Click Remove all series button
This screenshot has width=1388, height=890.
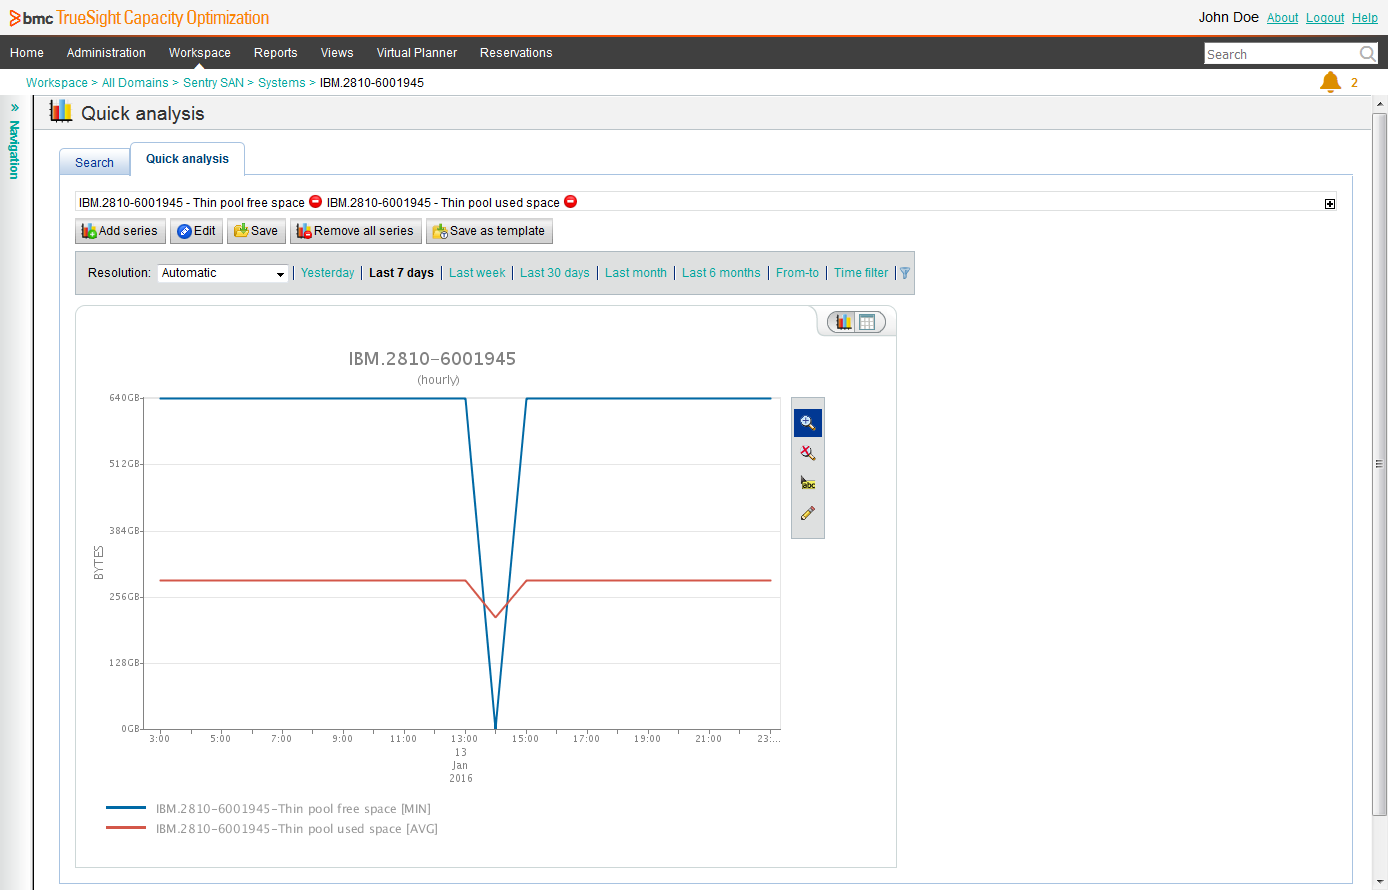tap(356, 231)
